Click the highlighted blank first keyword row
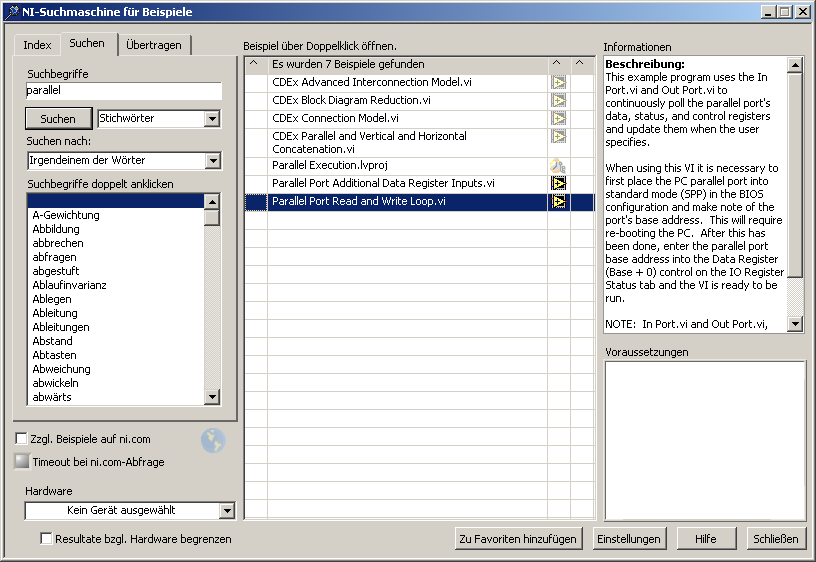This screenshot has width=816, height=562. coord(116,201)
